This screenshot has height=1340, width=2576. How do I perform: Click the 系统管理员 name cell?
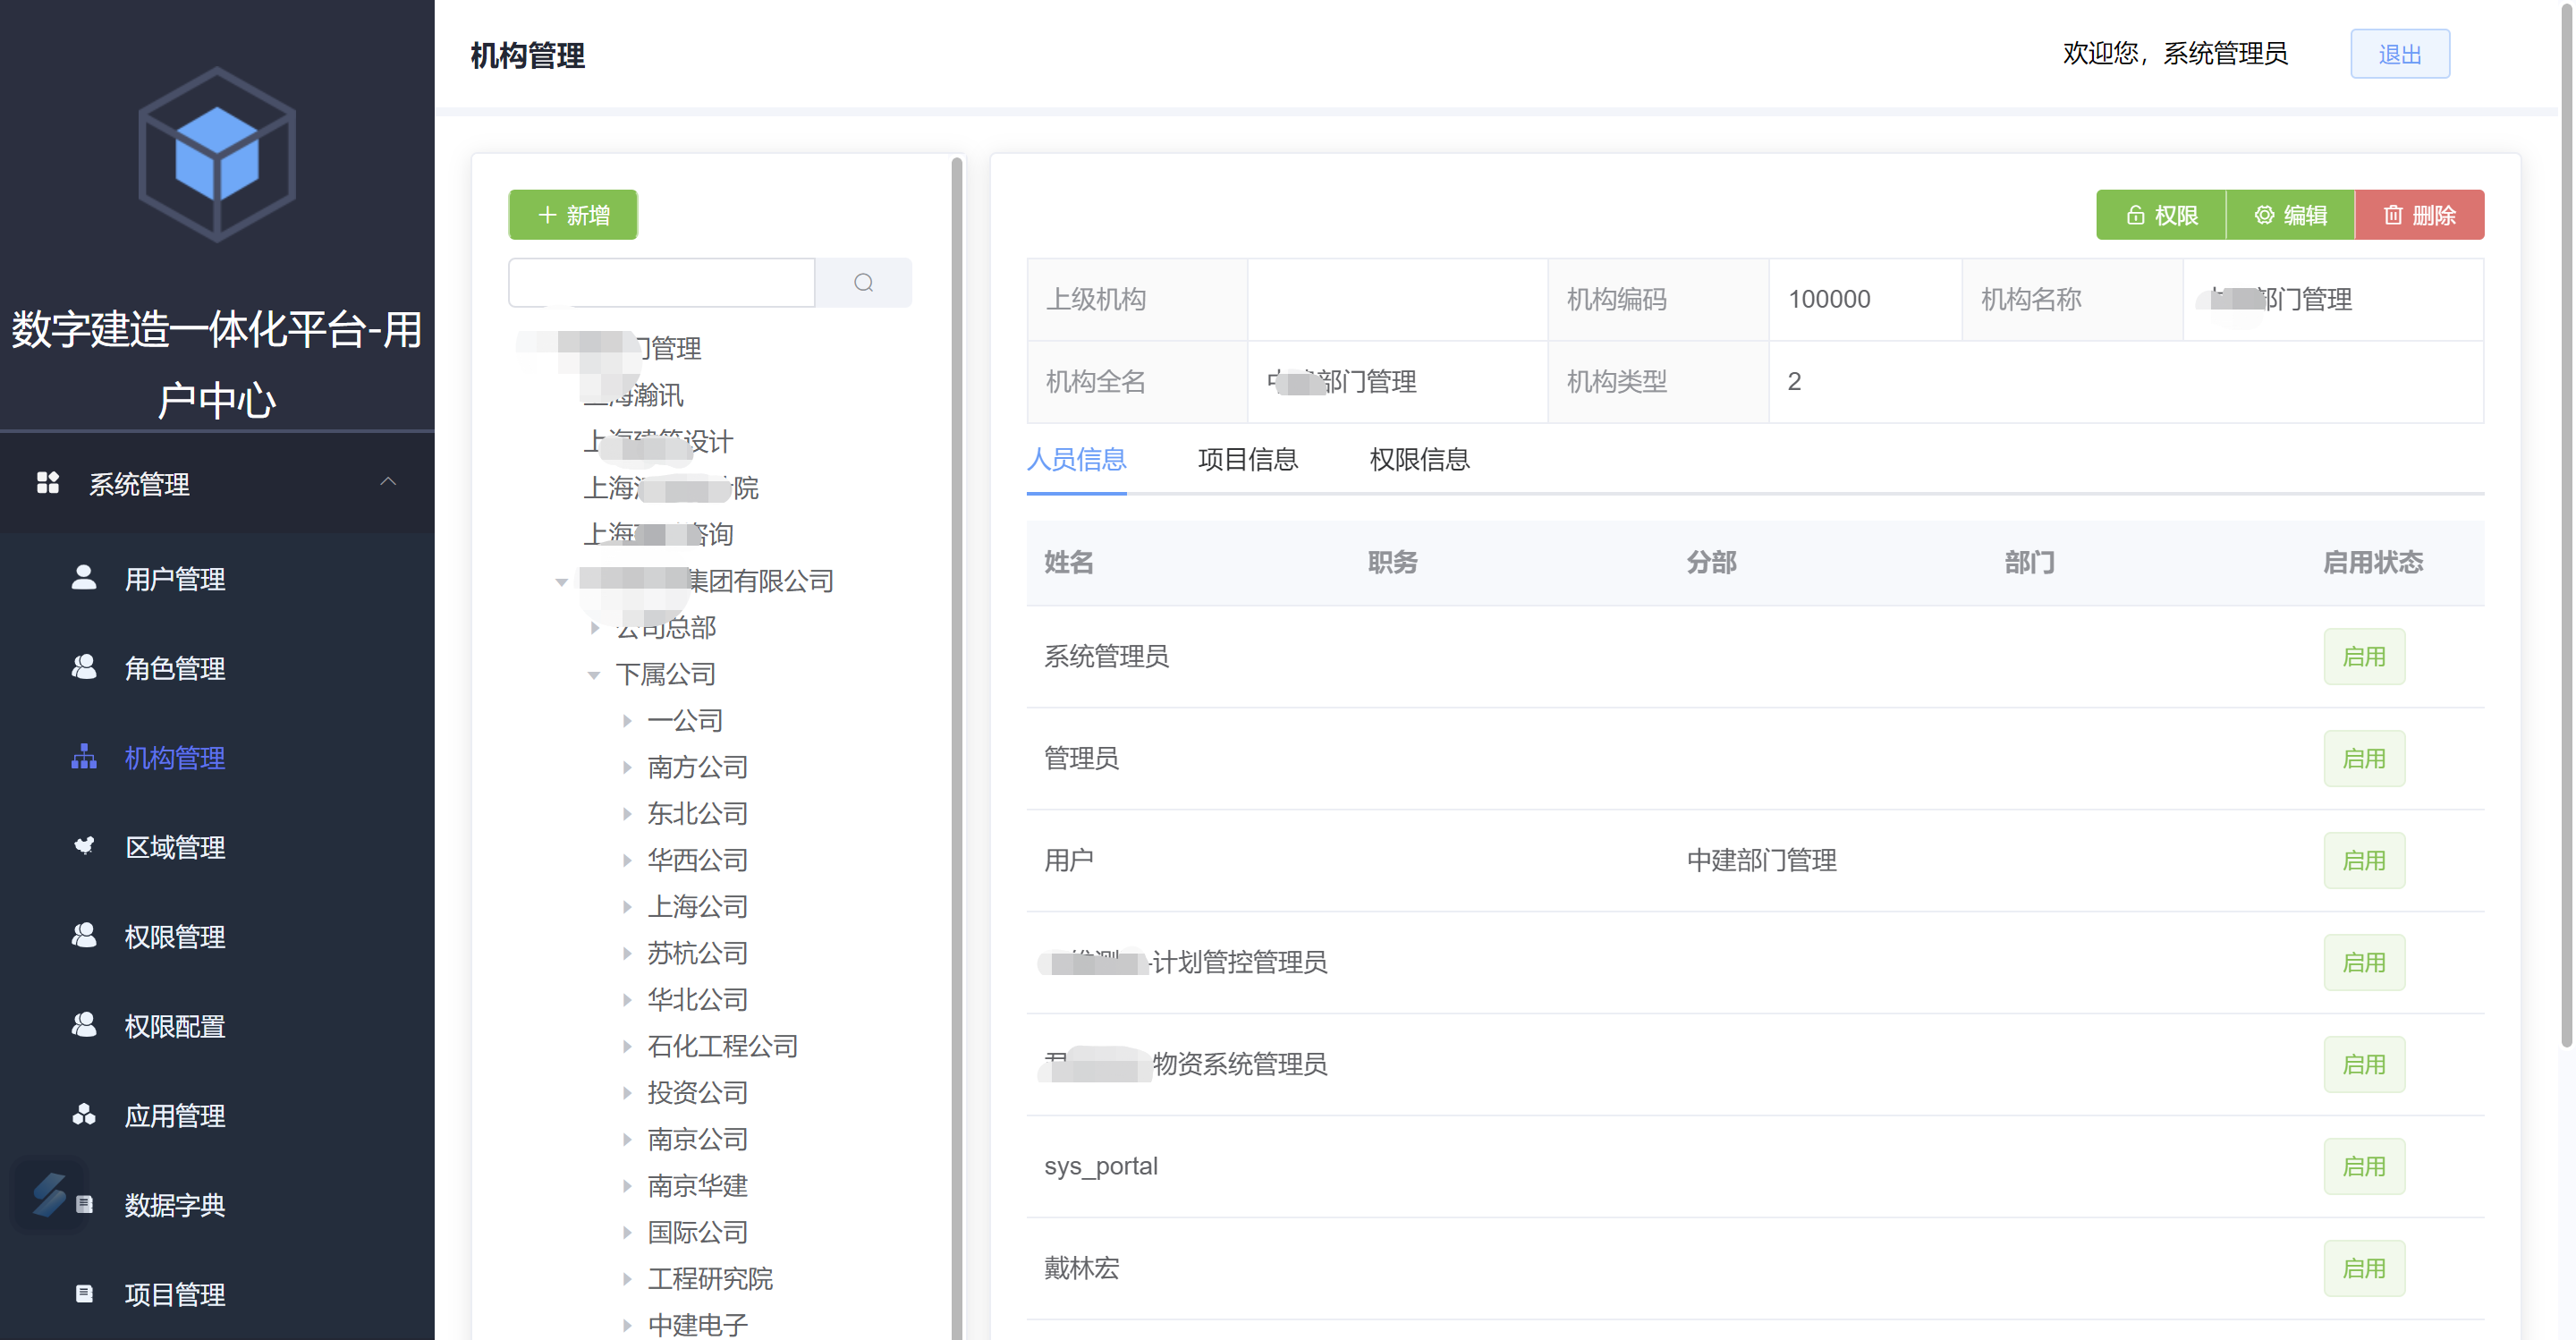[x=1106, y=657]
